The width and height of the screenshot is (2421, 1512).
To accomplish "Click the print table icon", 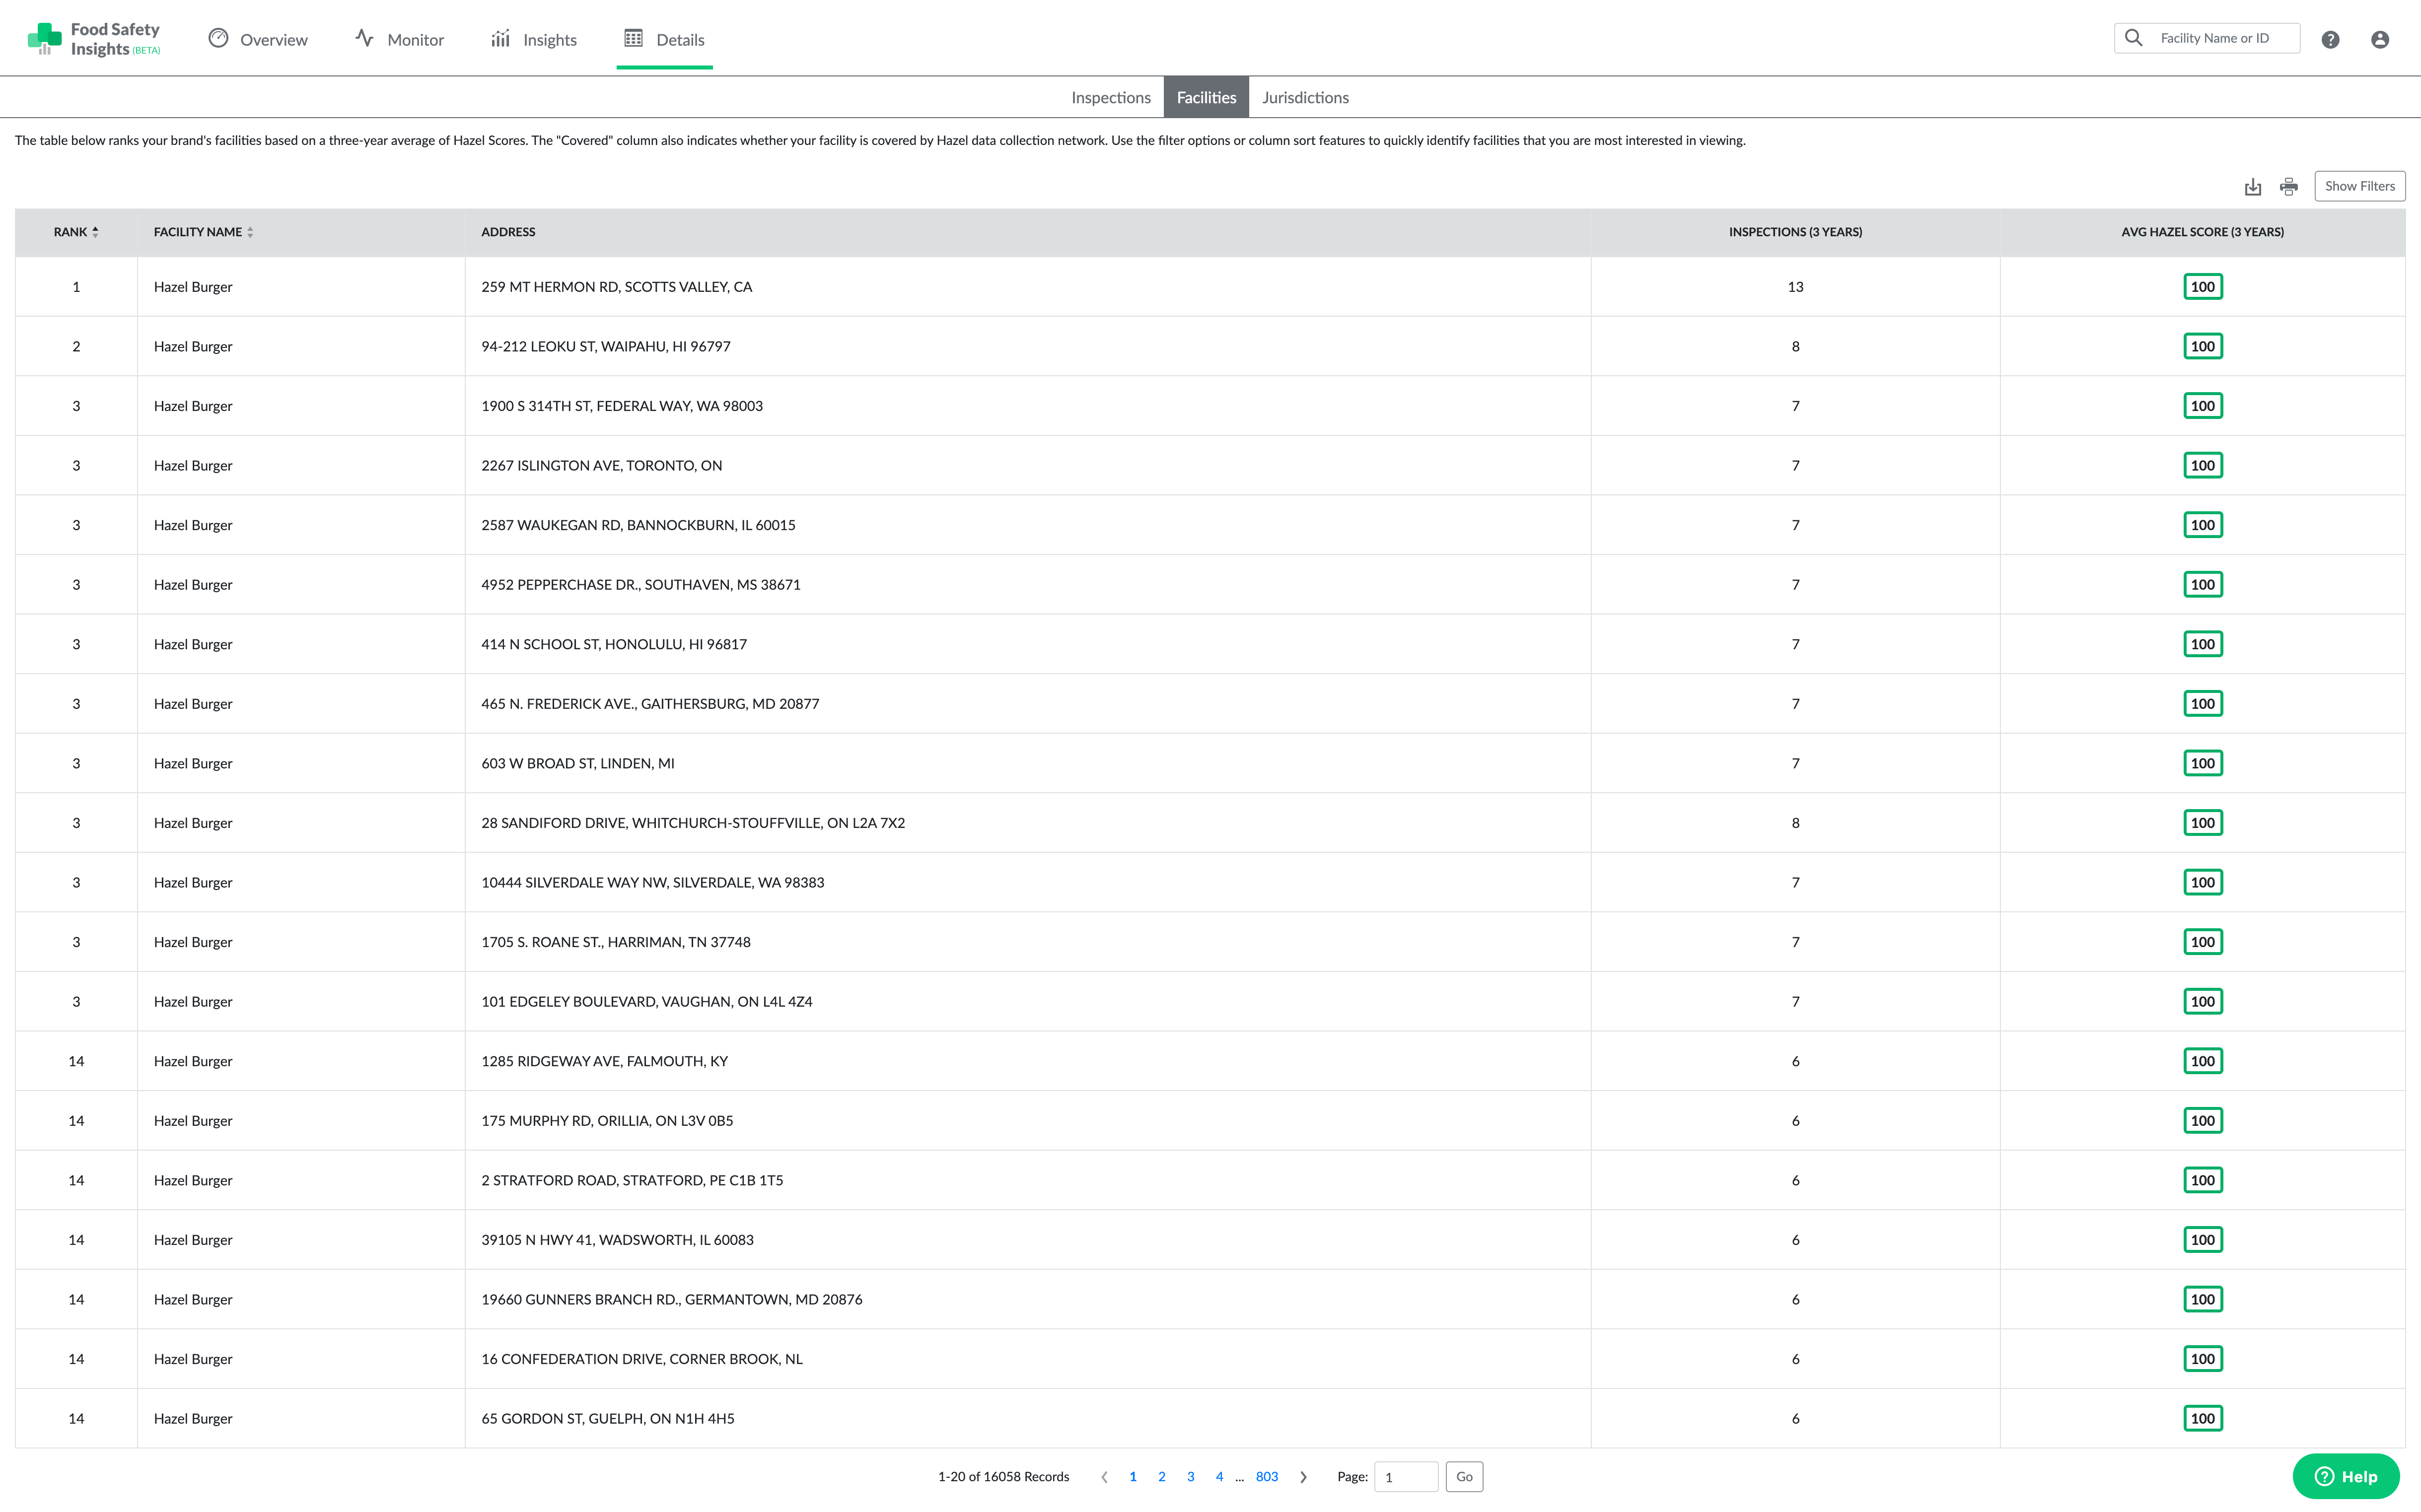I will click(x=2288, y=187).
